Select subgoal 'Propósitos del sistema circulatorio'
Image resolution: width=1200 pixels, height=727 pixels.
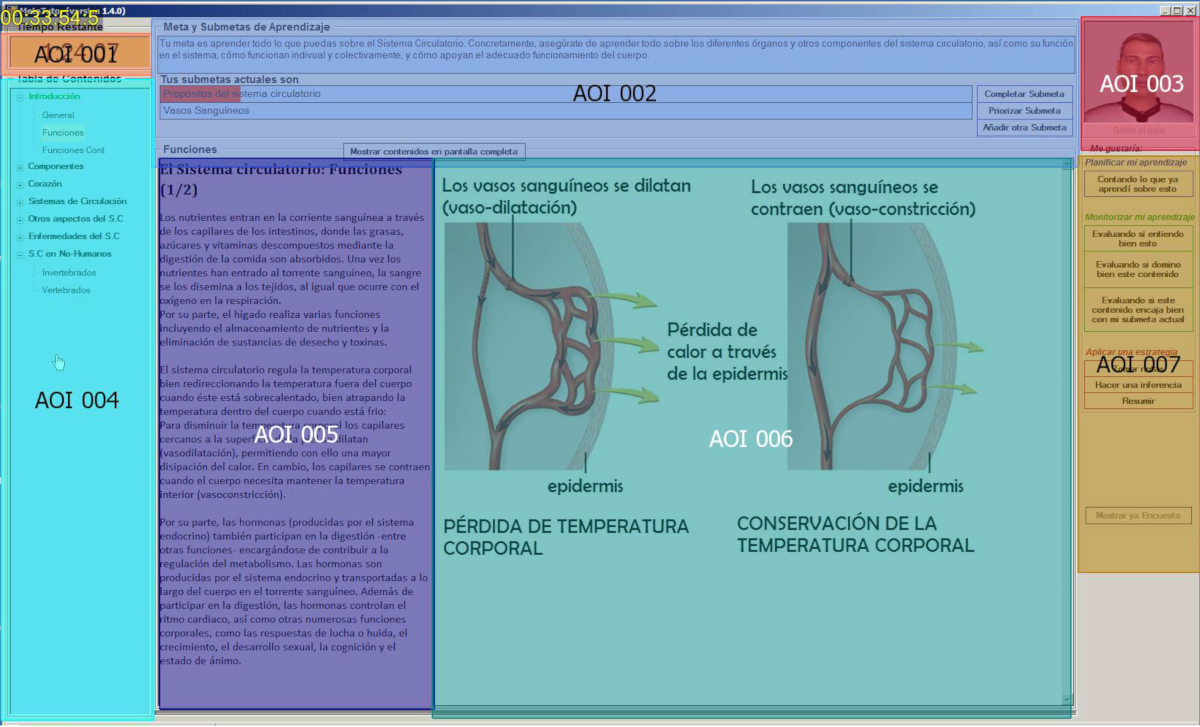566,94
